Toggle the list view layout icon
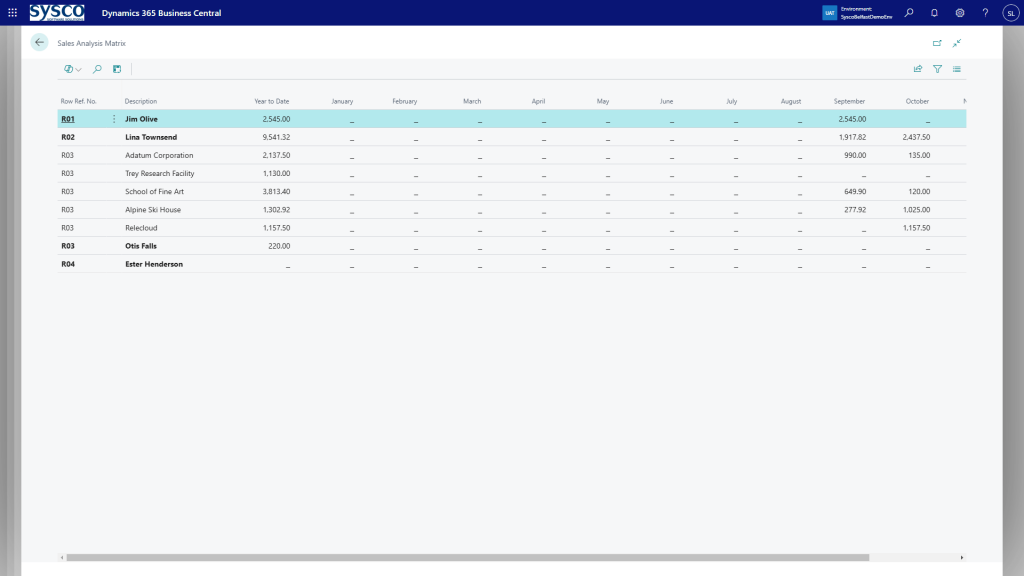Viewport: 1024px width, 576px height. pos(957,69)
